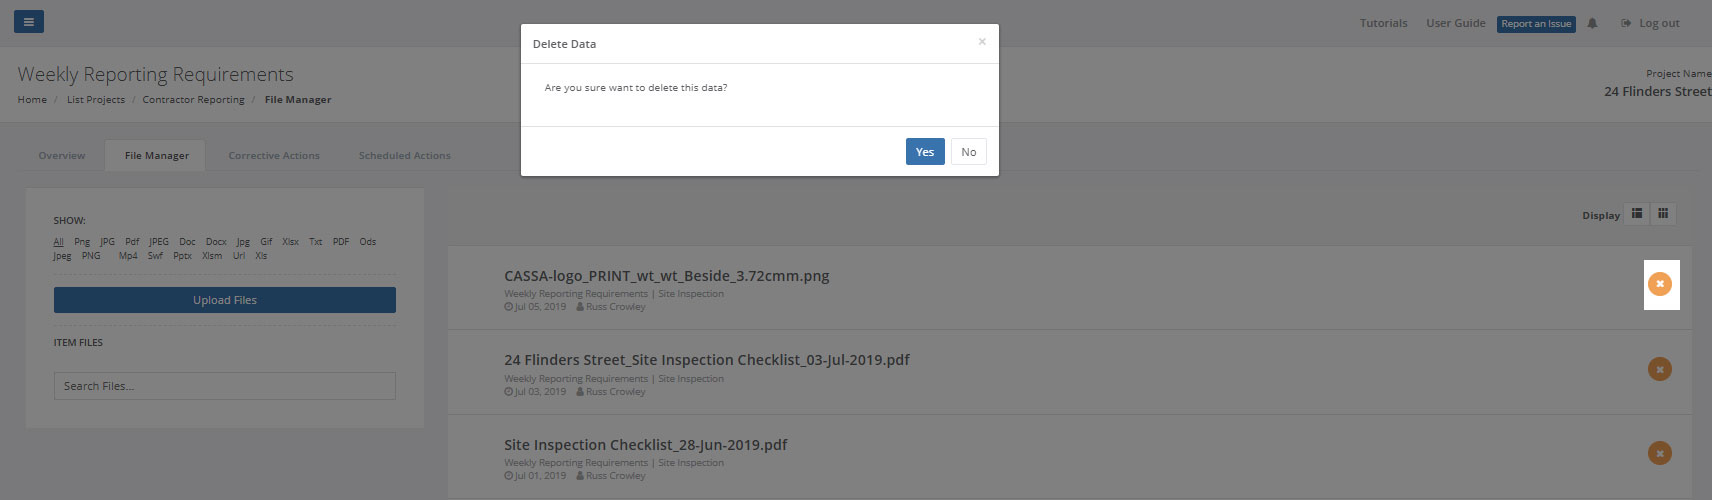Delete the 24 Flinders Street checklist PDF

(x=1660, y=369)
